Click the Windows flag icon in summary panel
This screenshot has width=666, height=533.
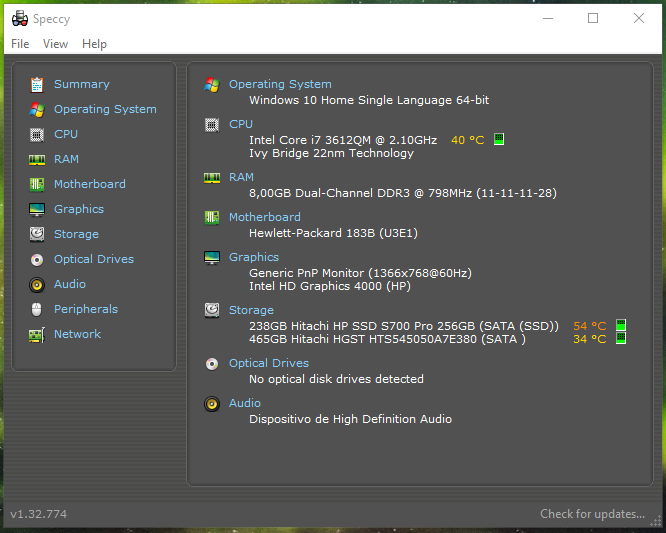pos(212,85)
